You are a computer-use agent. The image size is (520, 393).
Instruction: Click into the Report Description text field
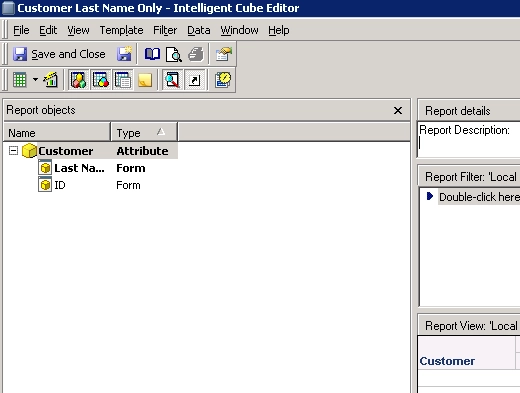point(469,139)
